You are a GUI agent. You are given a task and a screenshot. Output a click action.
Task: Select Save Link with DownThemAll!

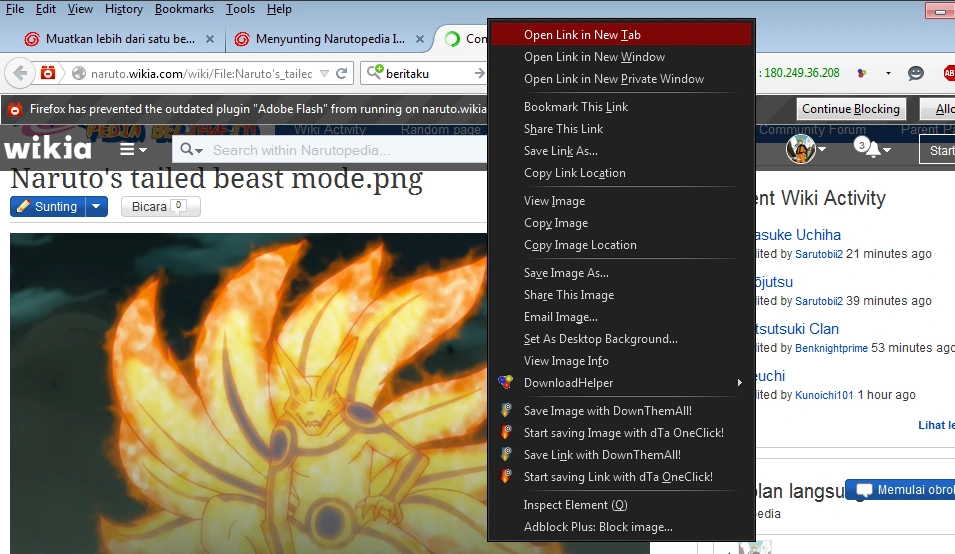(x=621, y=454)
